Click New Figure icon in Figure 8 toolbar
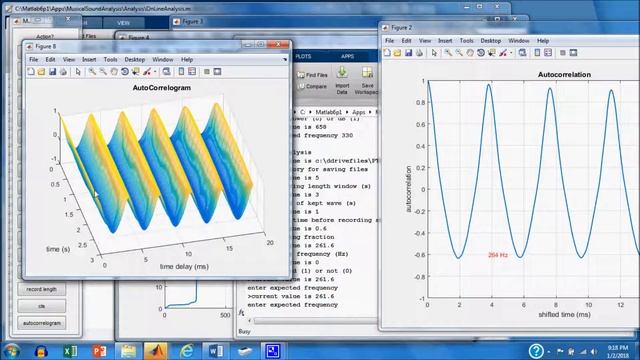Image resolution: width=640 pixels, height=360 pixels. click(31, 72)
